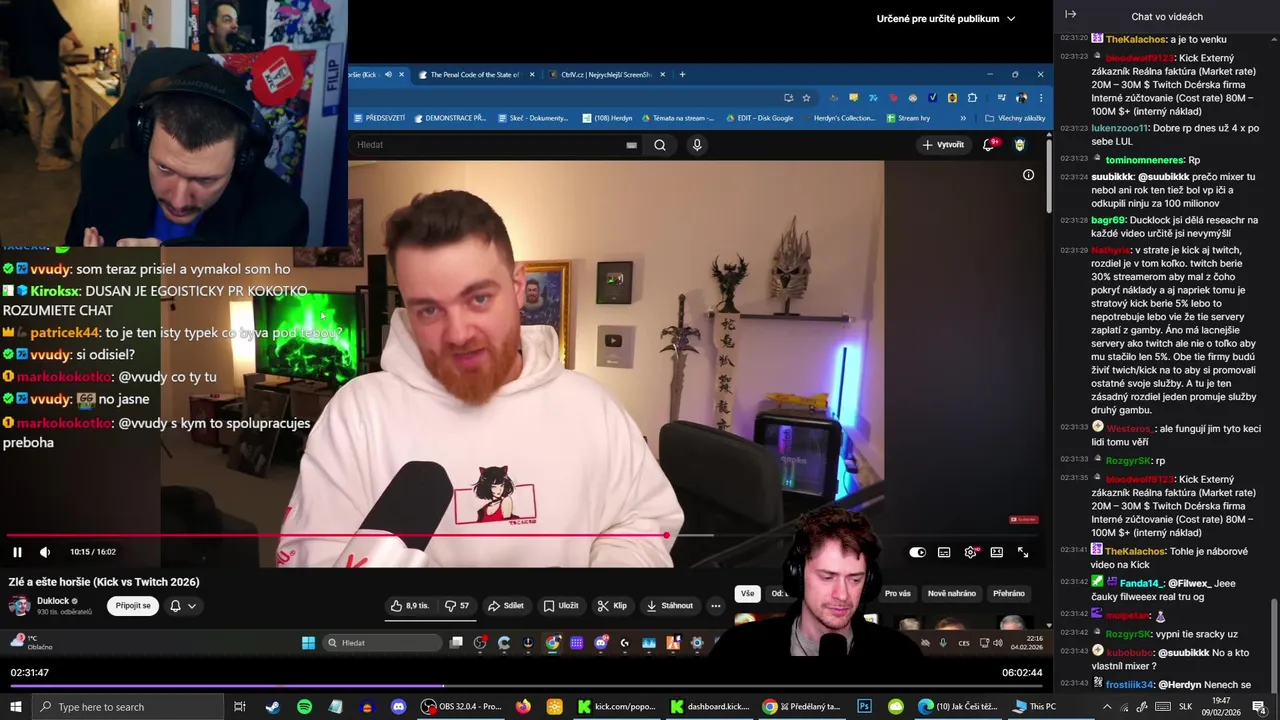Open the Duklock channel name link
This screenshot has height=720, width=1280.
coord(53,601)
